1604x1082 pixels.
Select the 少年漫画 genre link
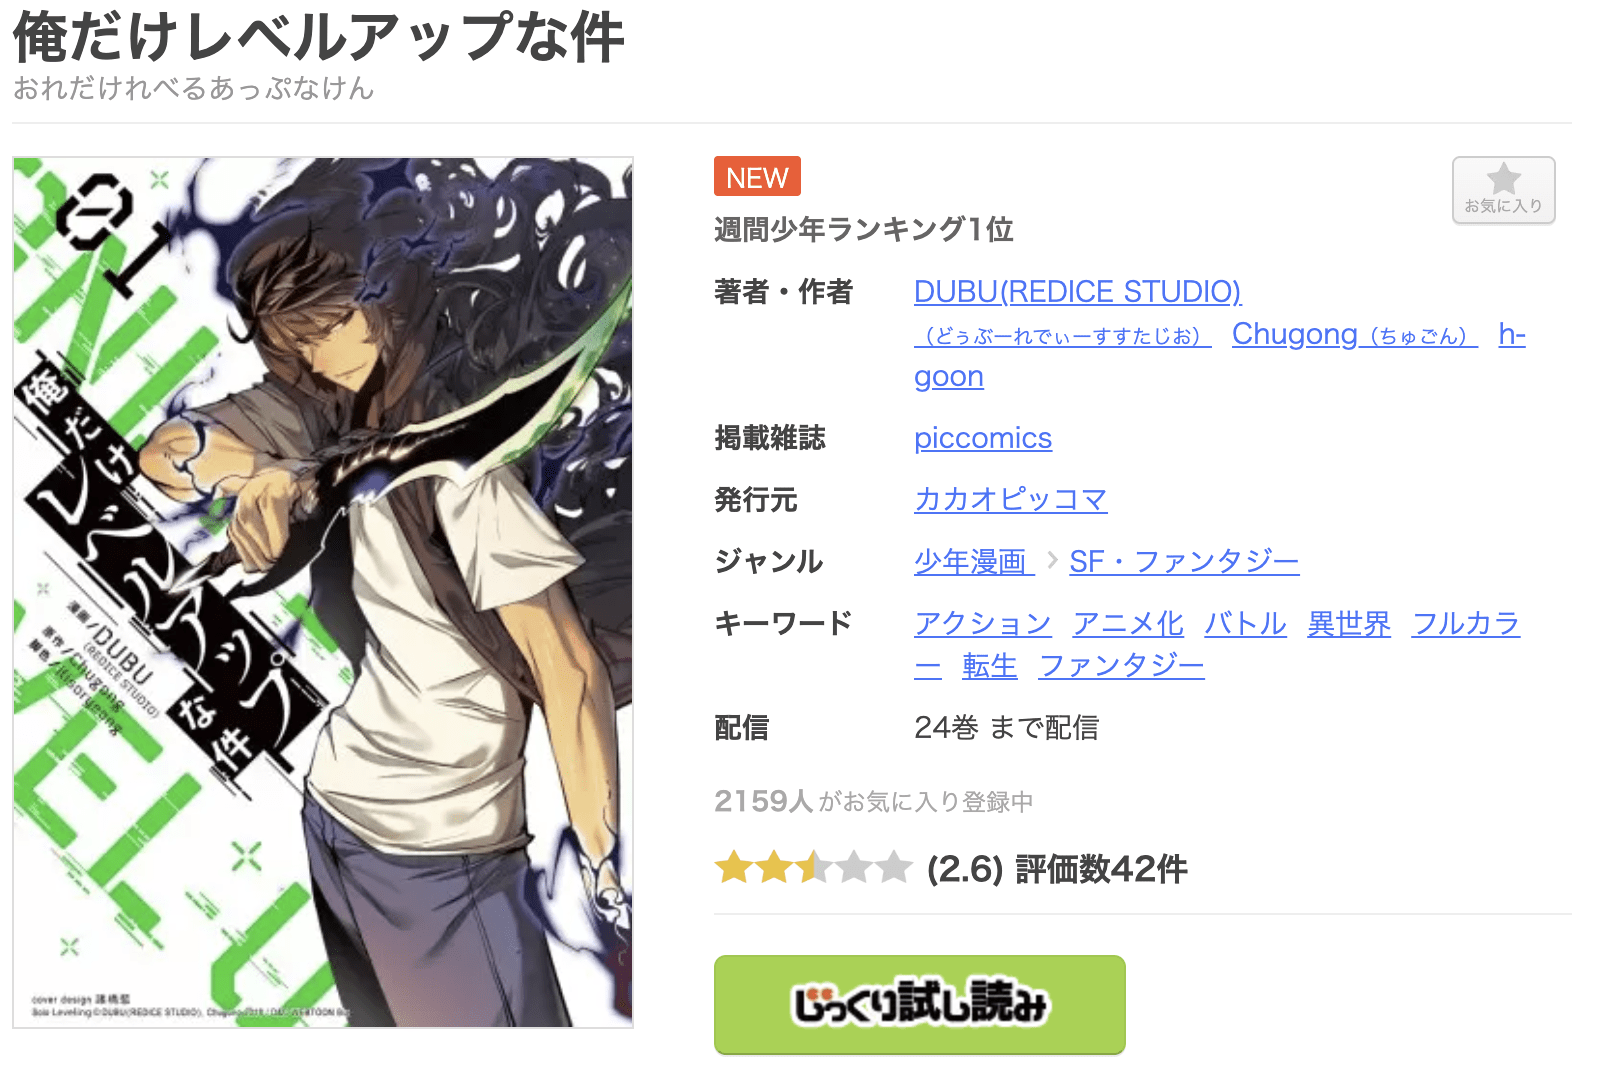click(x=973, y=561)
